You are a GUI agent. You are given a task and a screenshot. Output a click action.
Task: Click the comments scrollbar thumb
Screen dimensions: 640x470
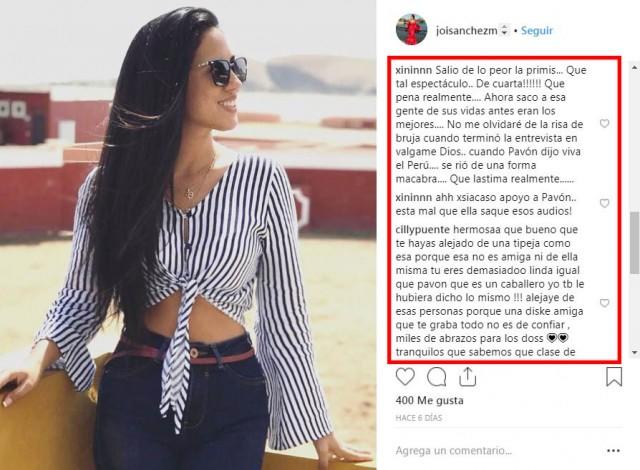coord(635,243)
